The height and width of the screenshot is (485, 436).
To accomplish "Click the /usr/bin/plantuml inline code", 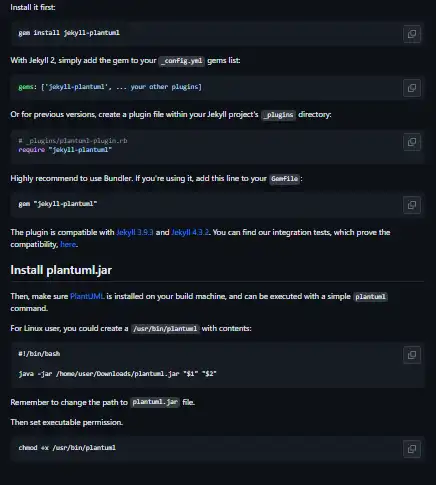I will point(165,329).
